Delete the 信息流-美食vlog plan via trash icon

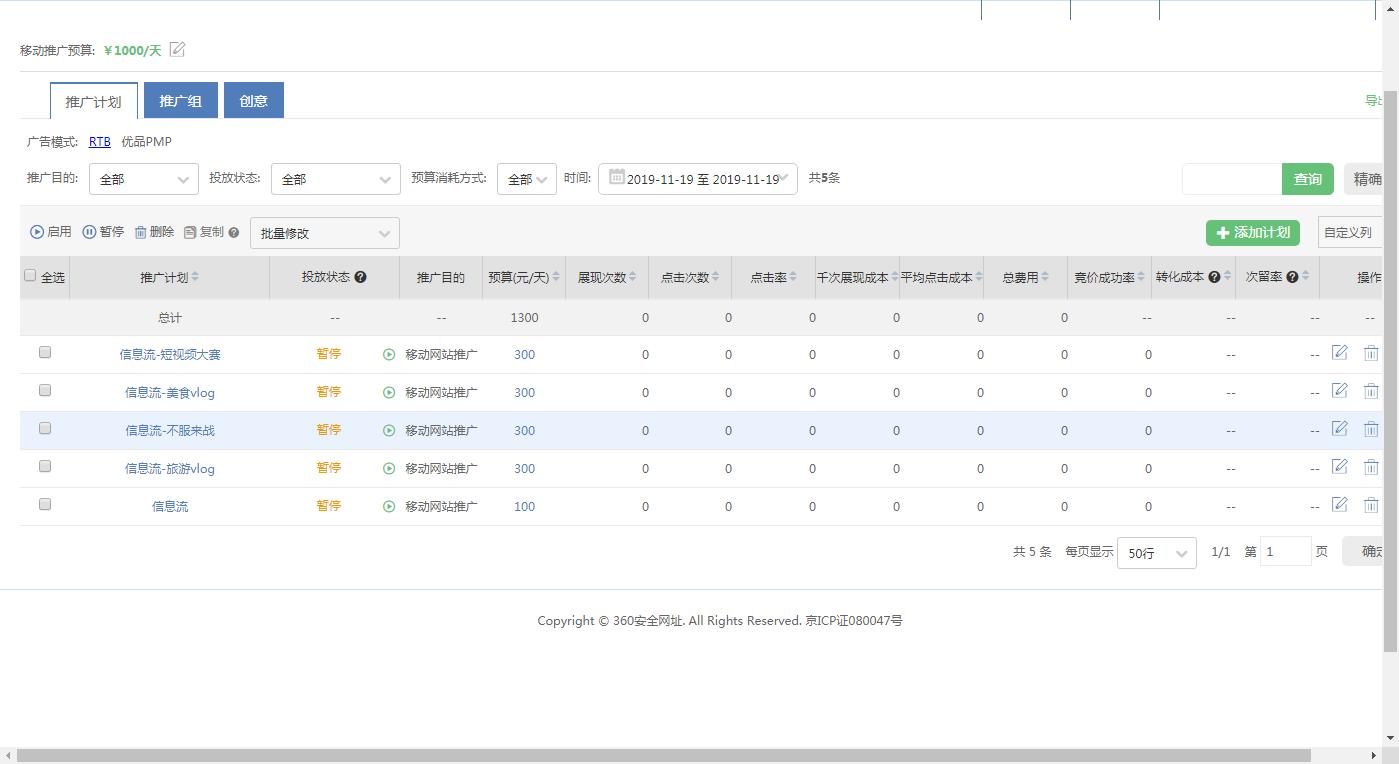(x=1371, y=391)
